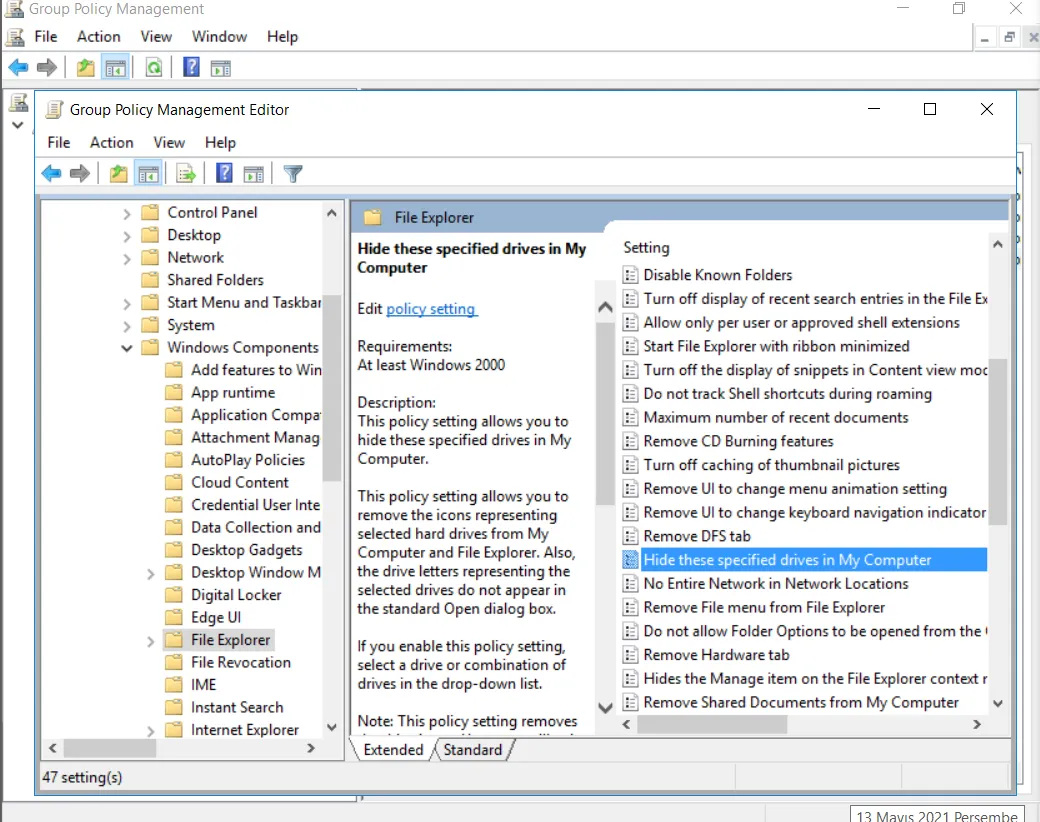The width and height of the screenshot is (1040, 822).
Task: Select Turn off caching of thumbnail pictures
Action: tap(771, 465)
